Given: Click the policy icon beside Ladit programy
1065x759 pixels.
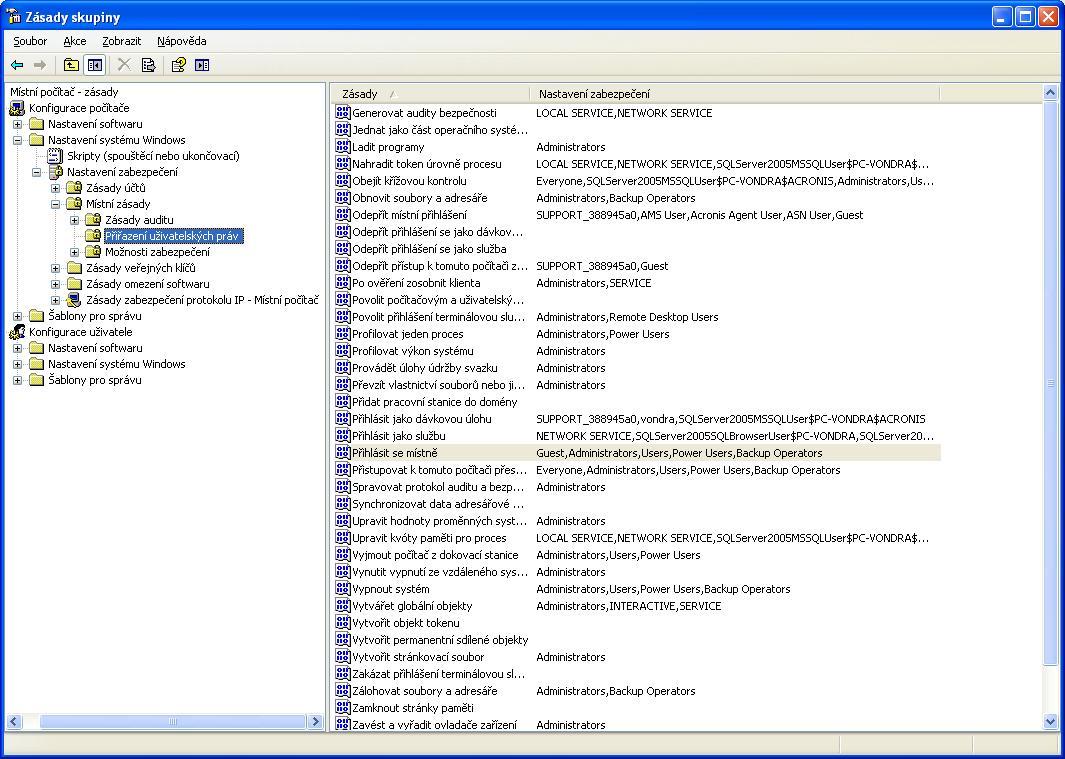Looking at the screenshot, I should 343,147.
